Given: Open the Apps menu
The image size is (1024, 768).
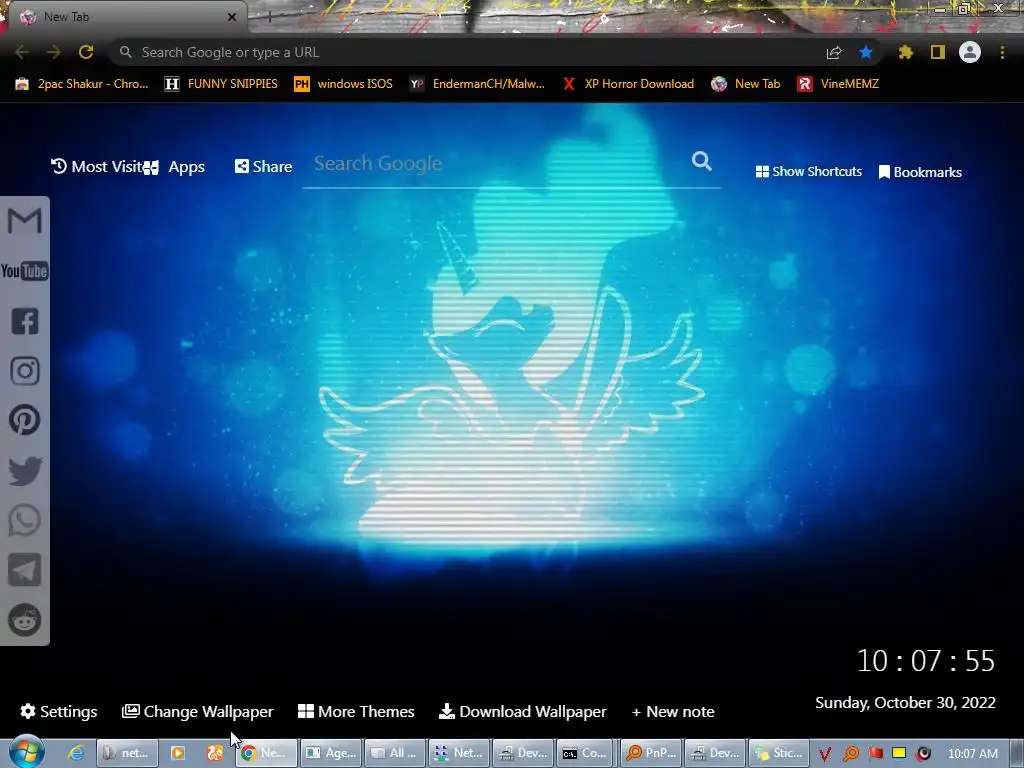Looking at the screenshot, I should (174, 167).
